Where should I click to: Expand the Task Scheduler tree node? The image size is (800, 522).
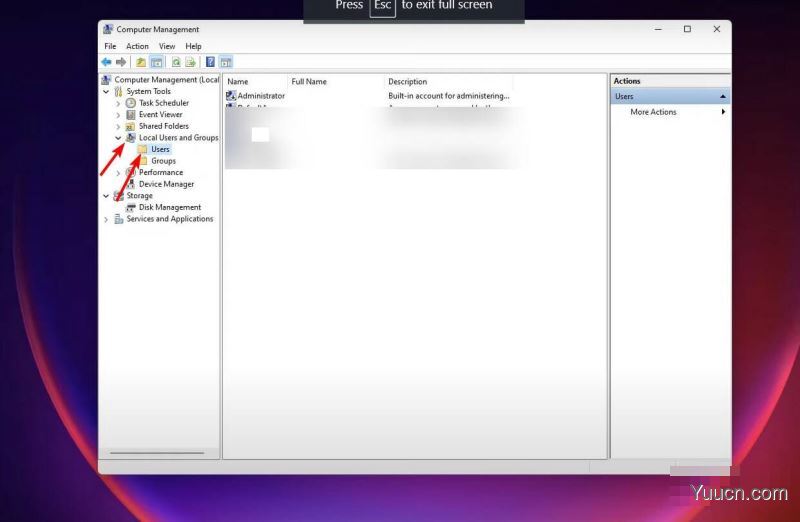(x=118, y=104)
